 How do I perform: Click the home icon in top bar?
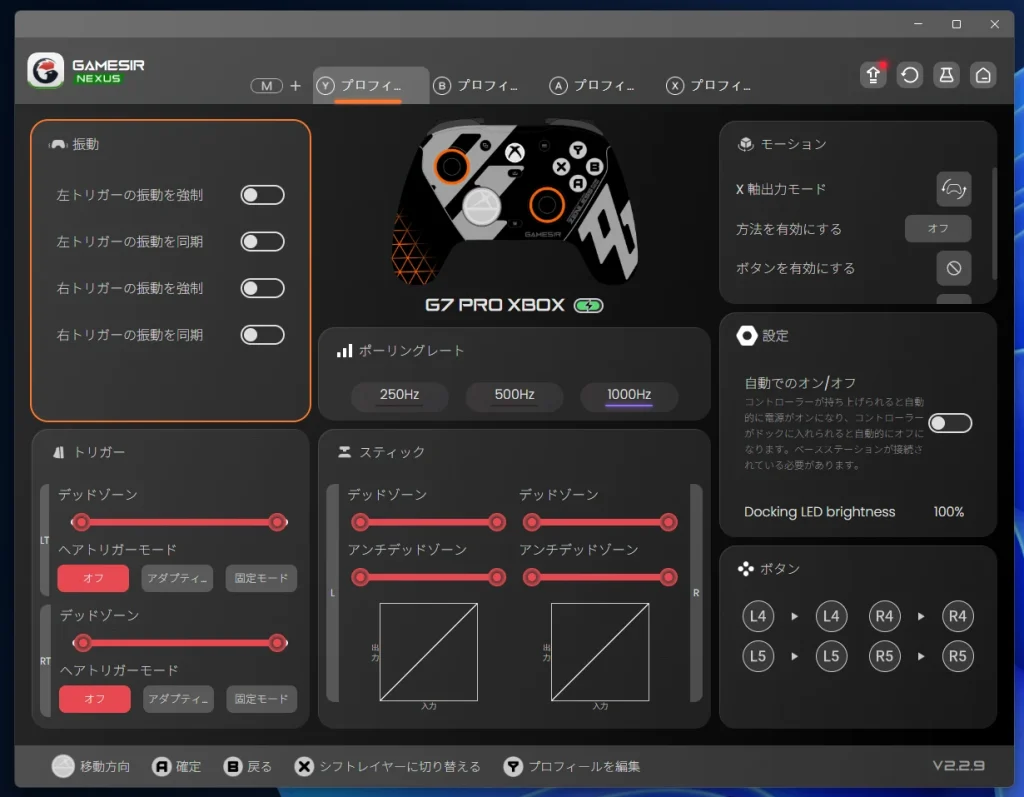click(x=983, y=75)
